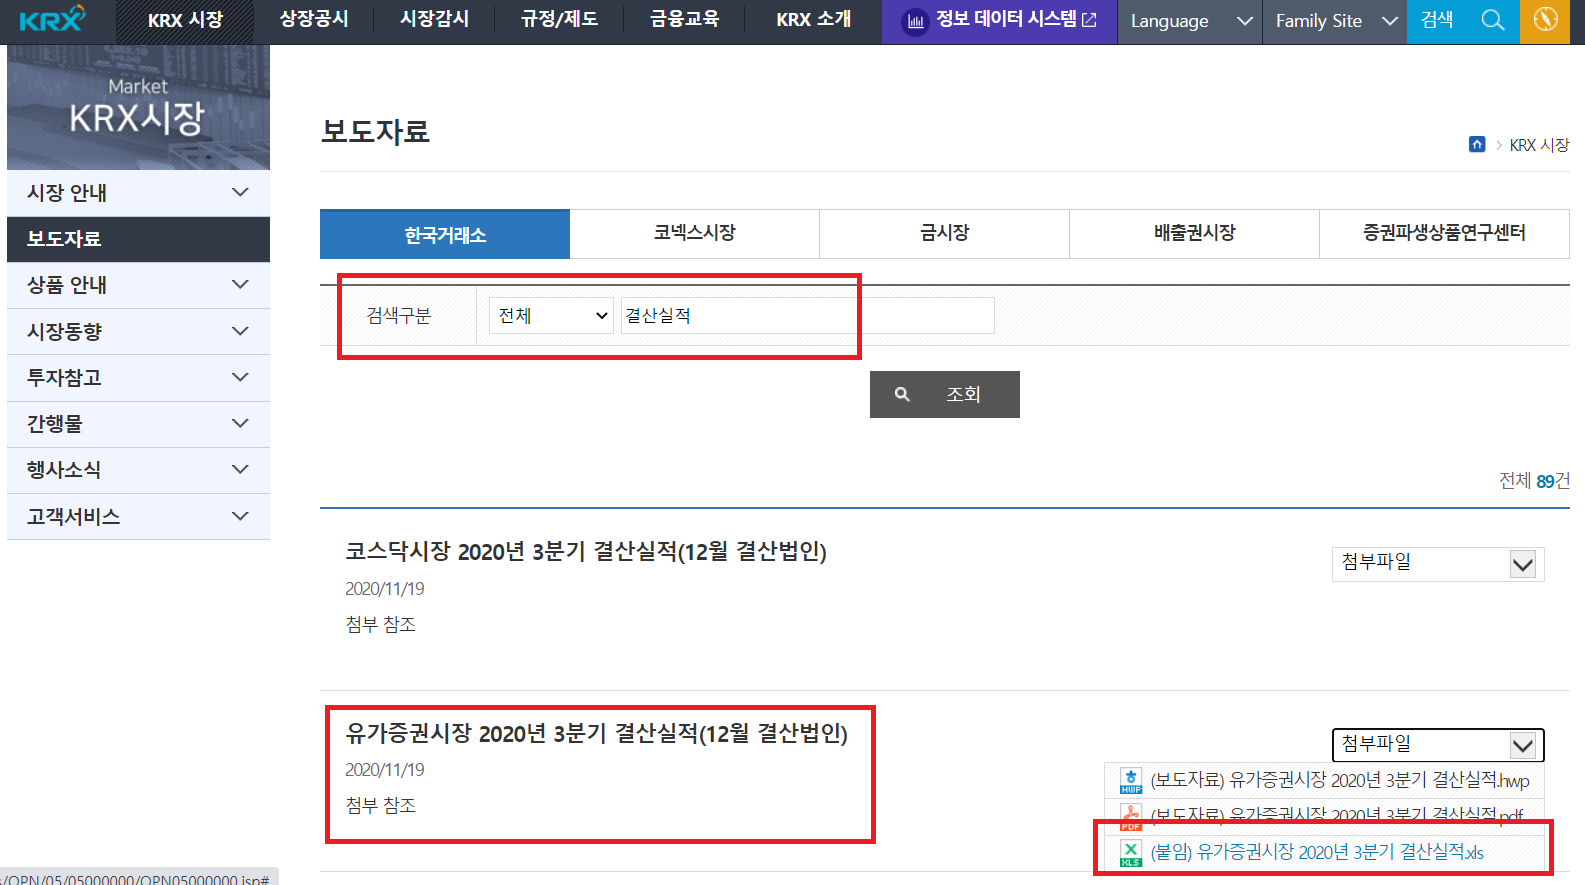
Task: Expand 간행물 sidebar section
Action: click(x=138, y=424)
